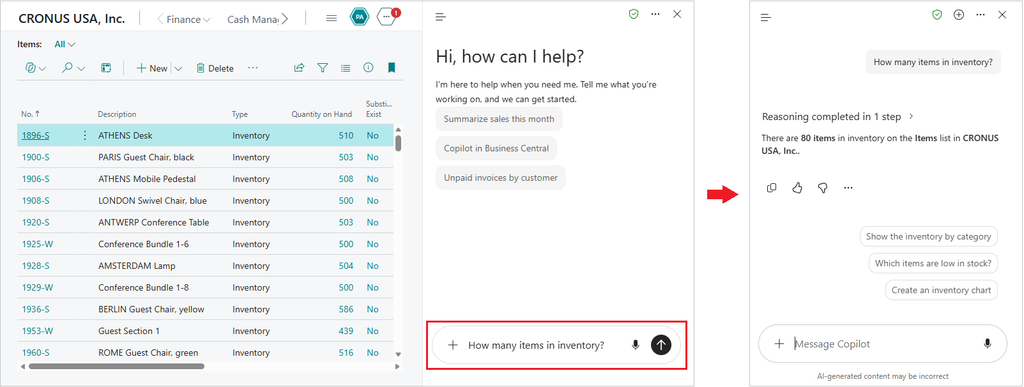Screen dimensions: 1024x387
Task: Click the Quantity on Hand column header
Action: point(322,114)
